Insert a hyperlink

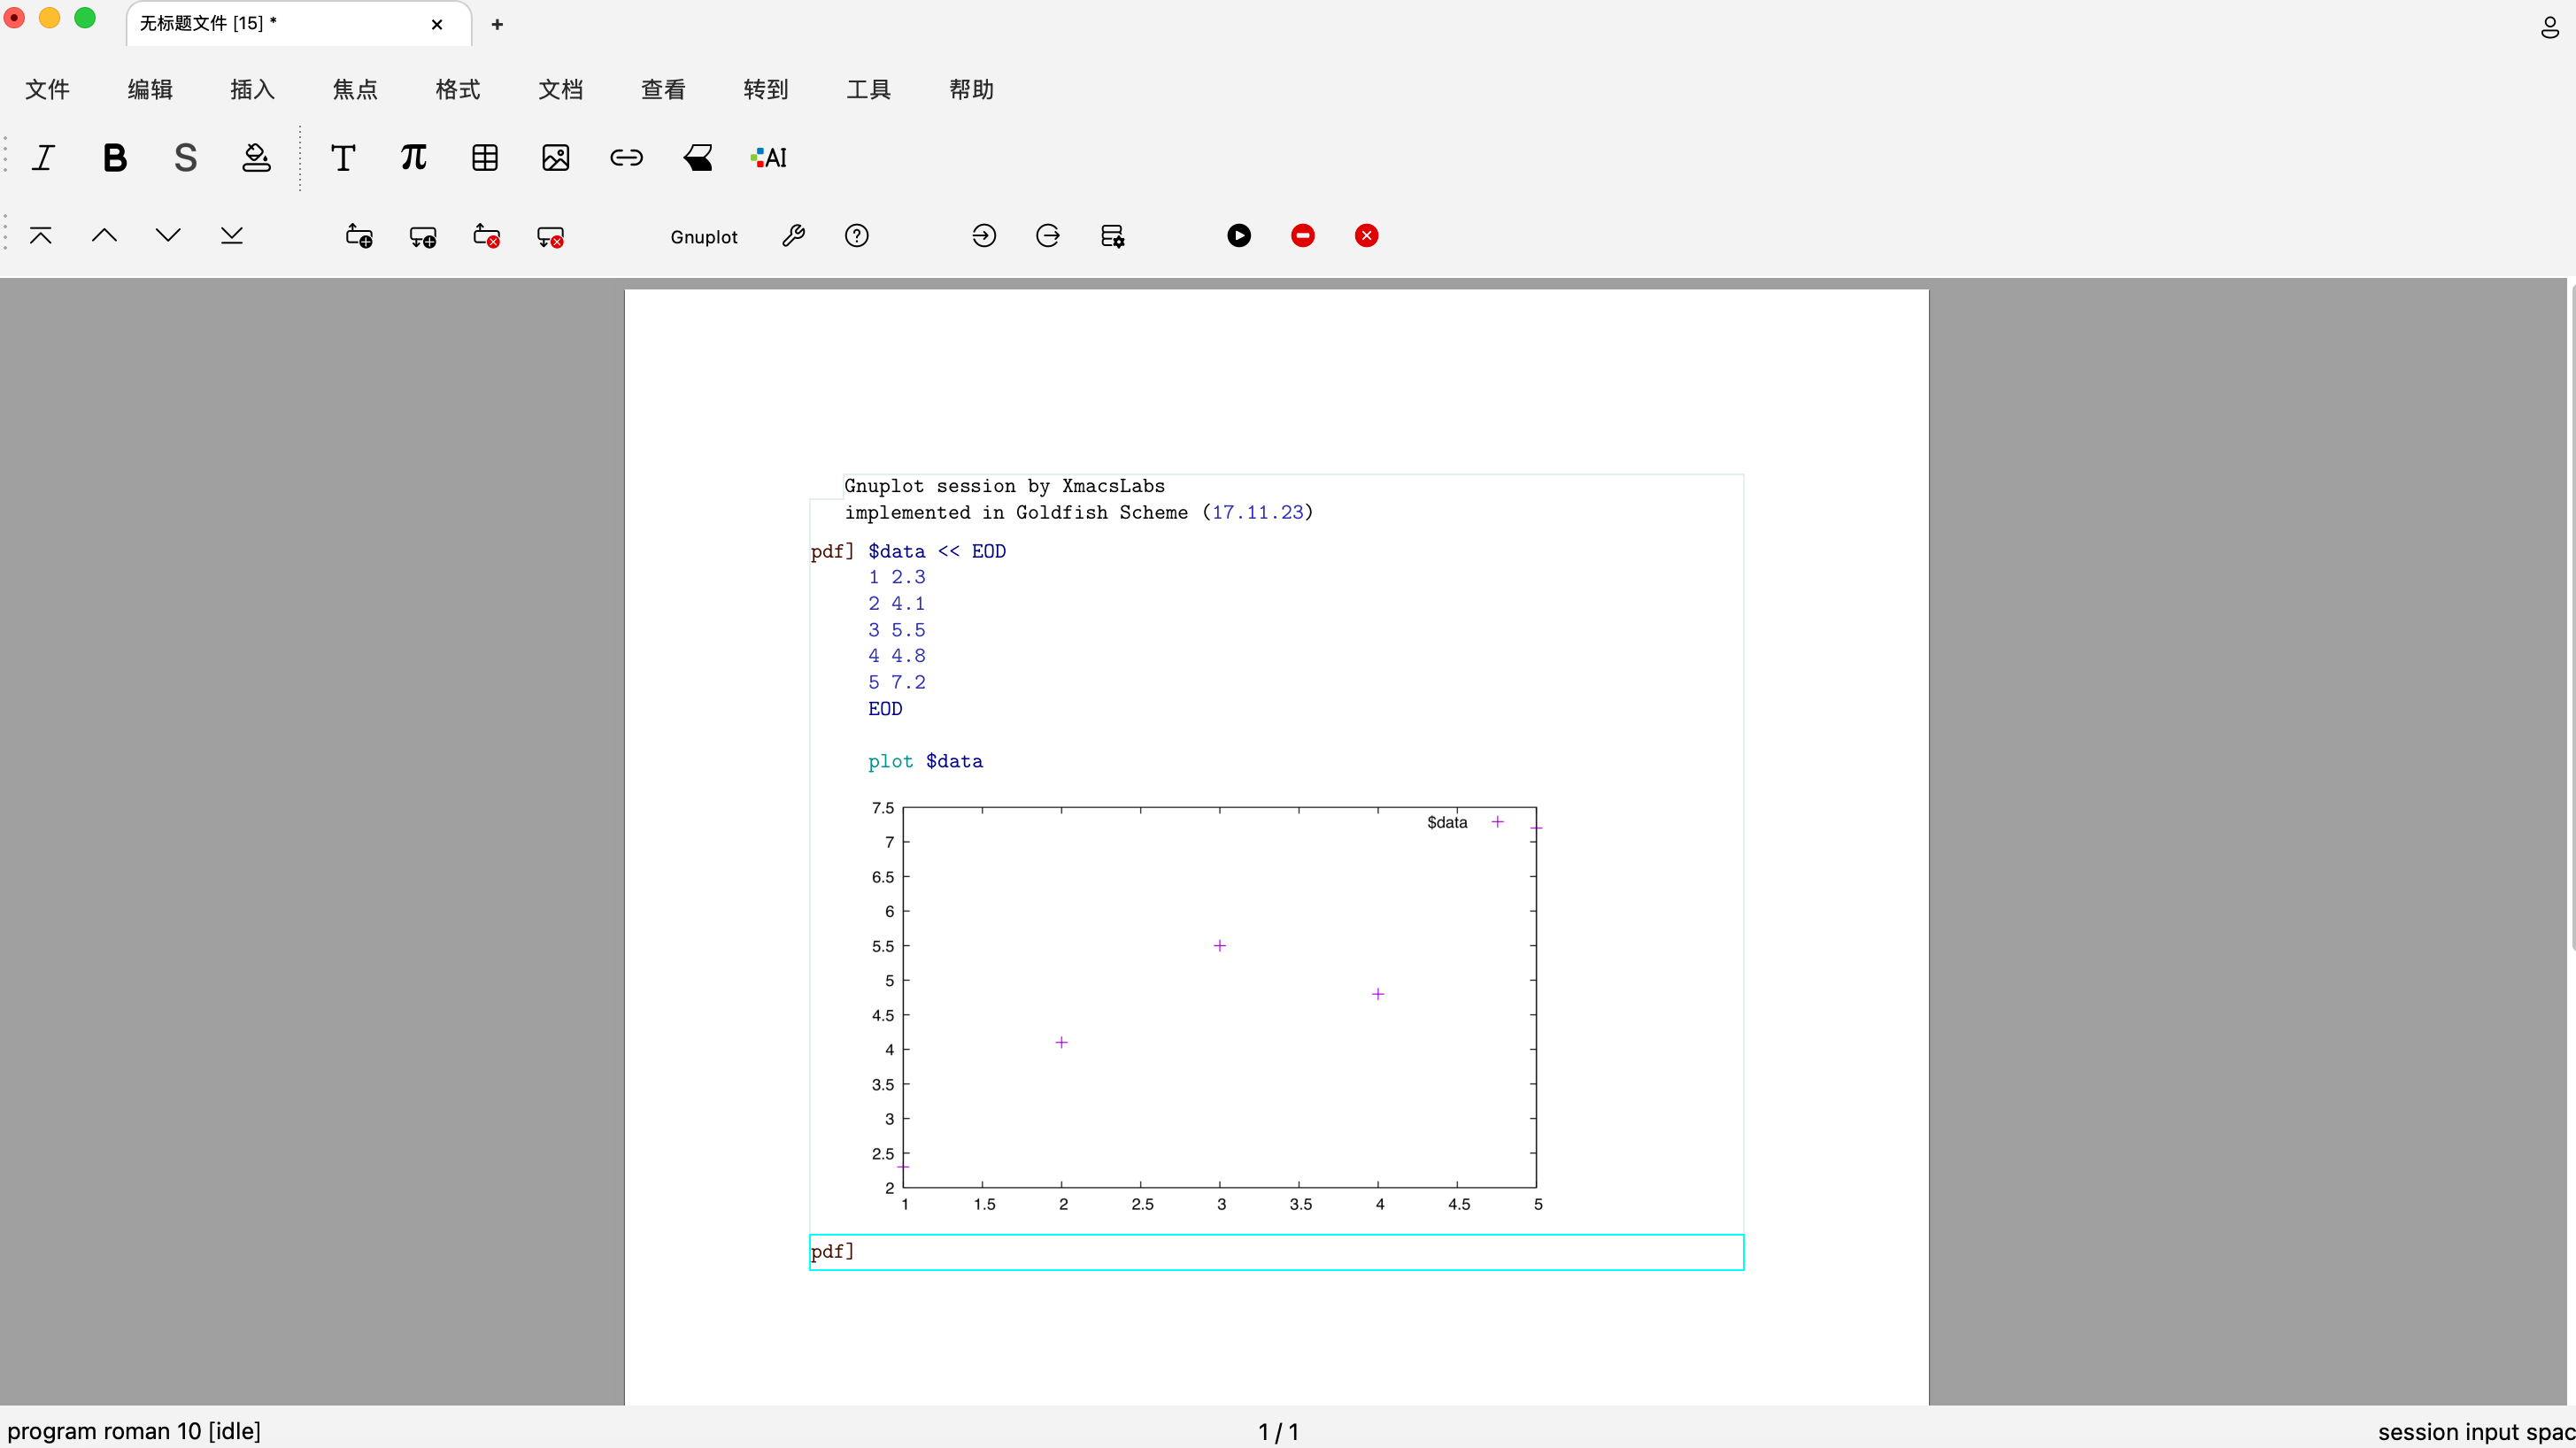point(626,158)
